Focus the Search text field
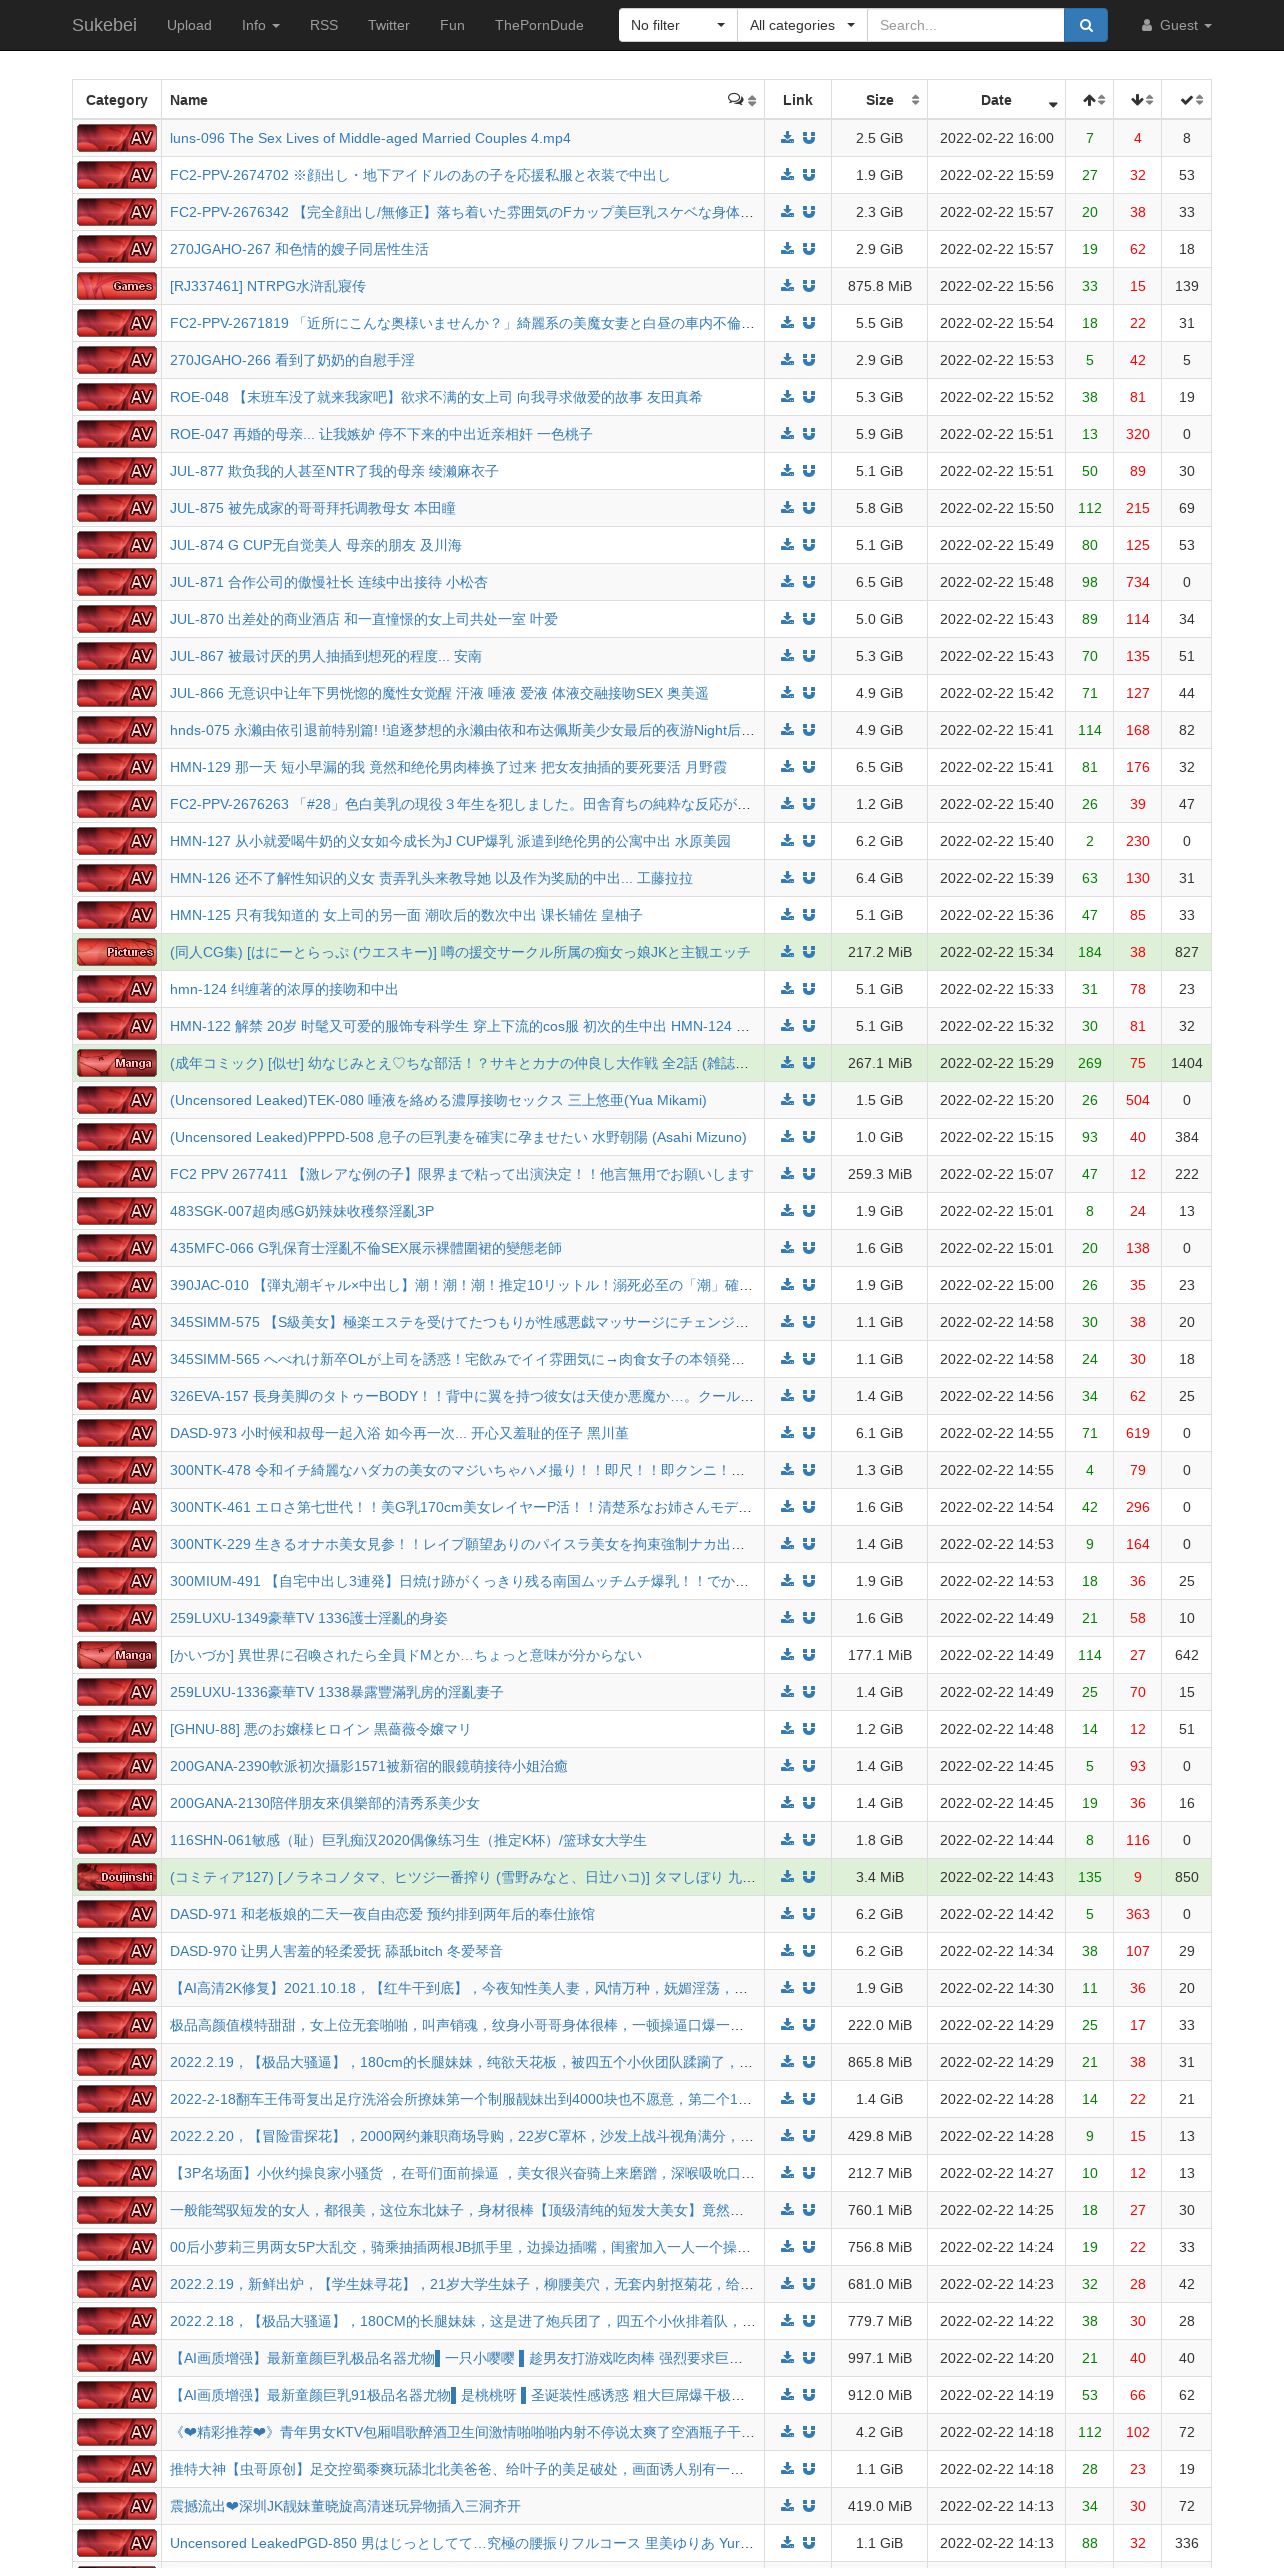The width and height of the screenshot is (1284, 2568). (x=965, y=25)
